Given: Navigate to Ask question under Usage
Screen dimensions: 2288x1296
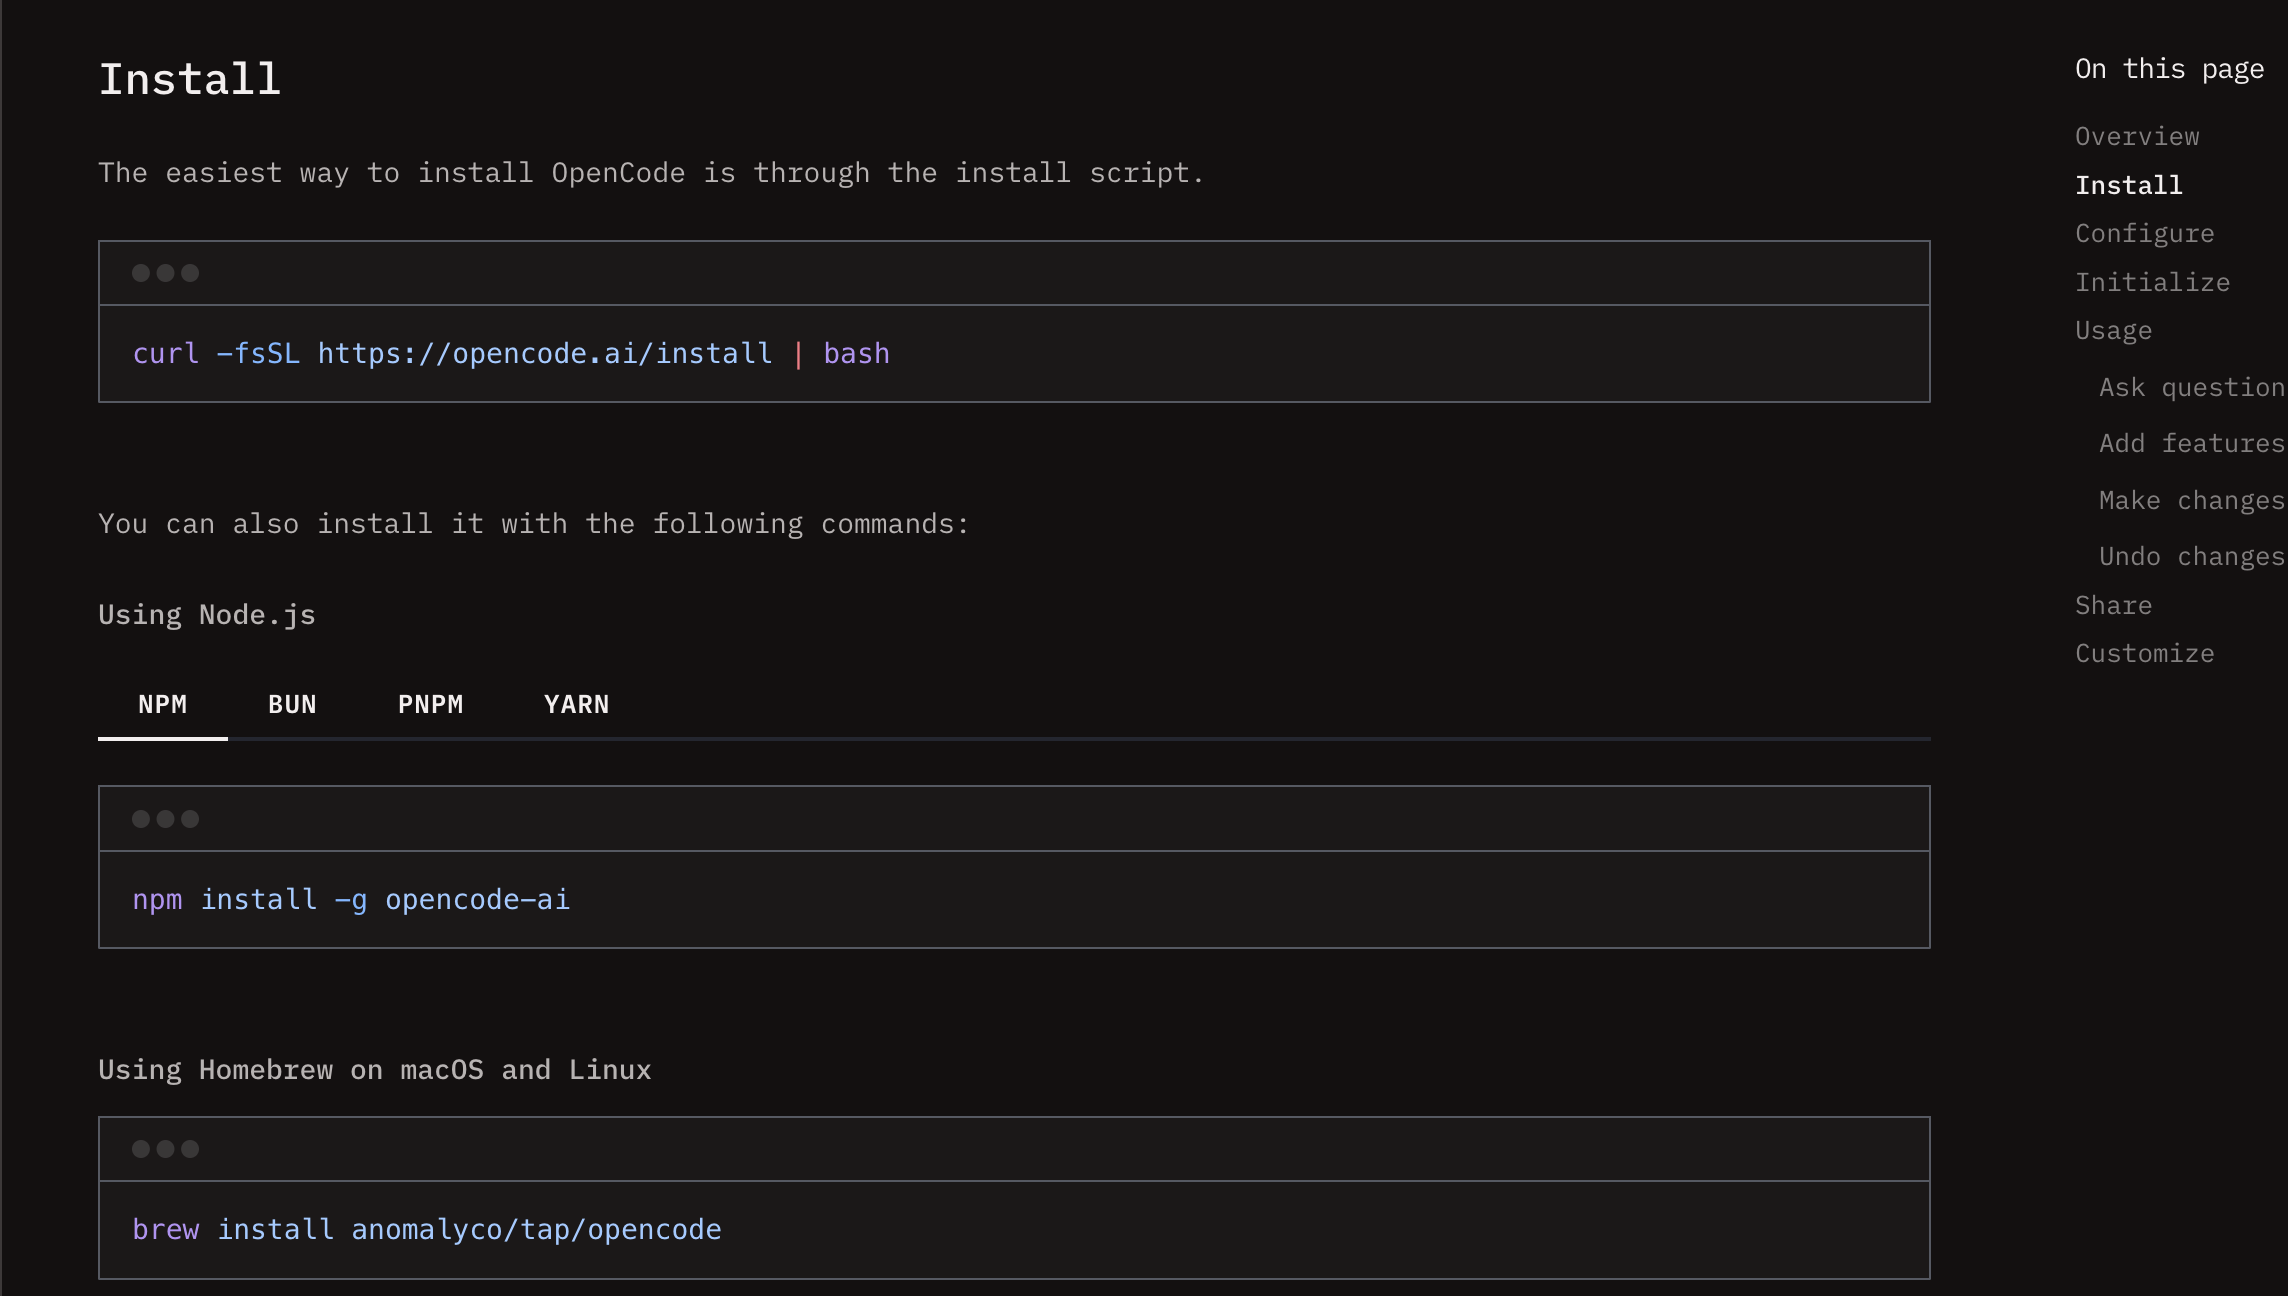Looking at the screenshot, I should pos(2190,387).
